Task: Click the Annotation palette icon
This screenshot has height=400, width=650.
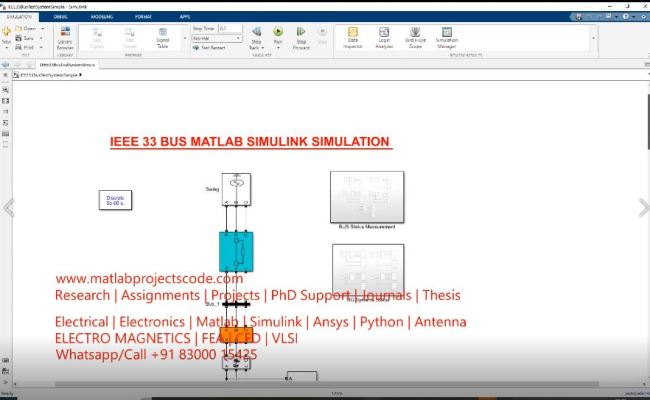Action: pos(5,123)
